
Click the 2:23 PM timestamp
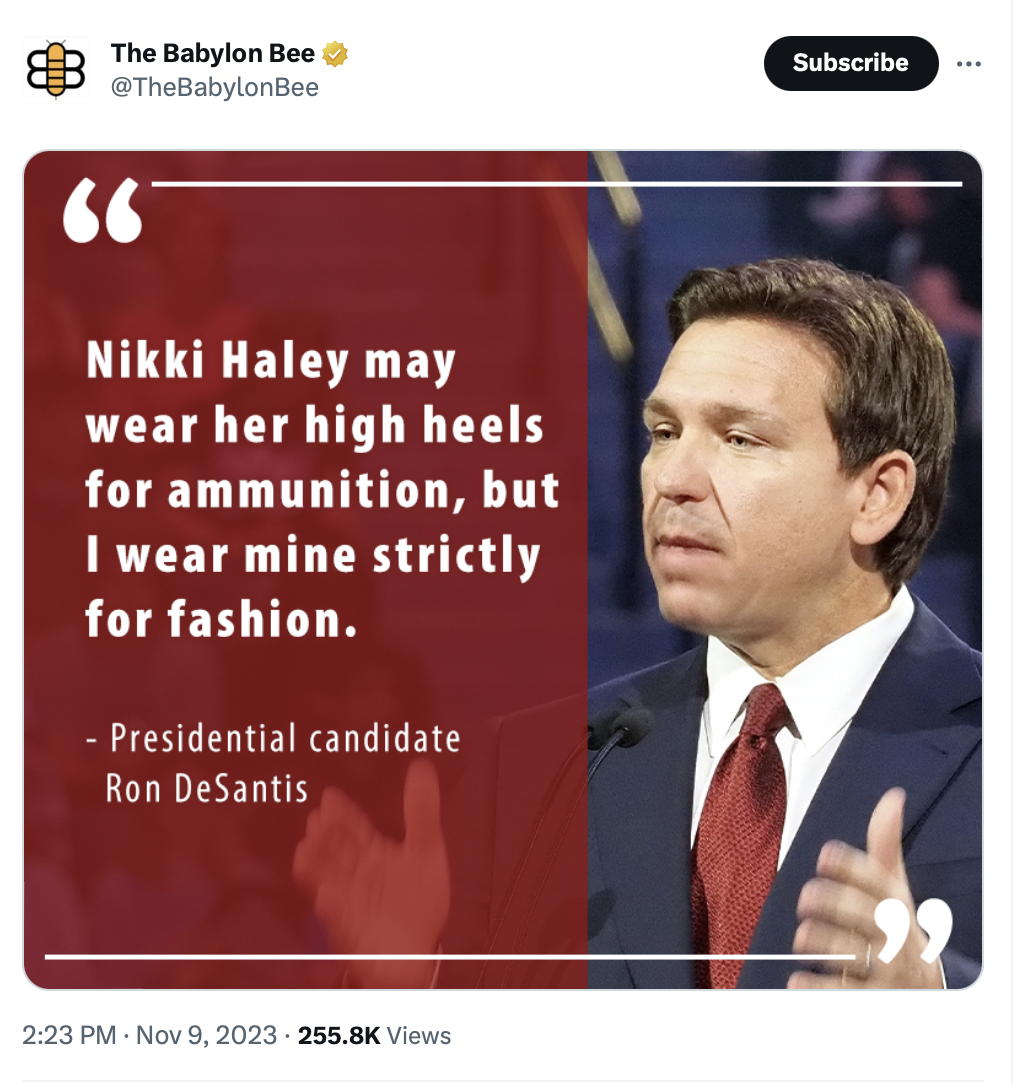coord(69,1035)
